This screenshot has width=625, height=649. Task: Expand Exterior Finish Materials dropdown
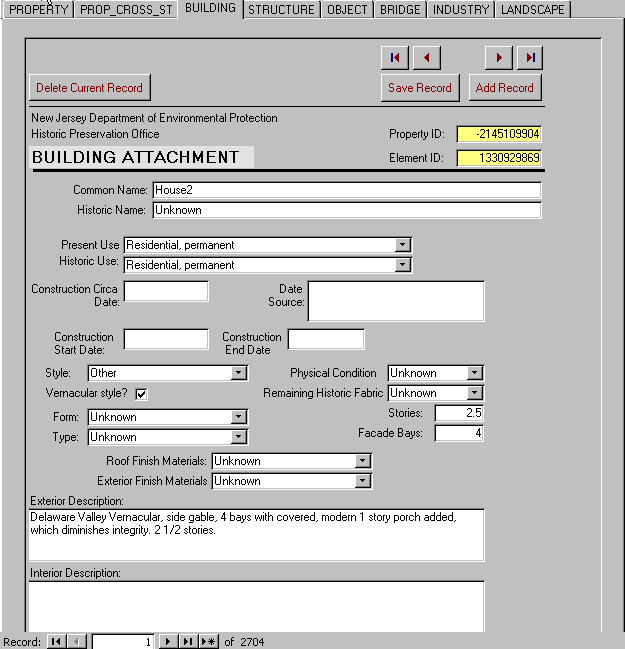point(363,481)
